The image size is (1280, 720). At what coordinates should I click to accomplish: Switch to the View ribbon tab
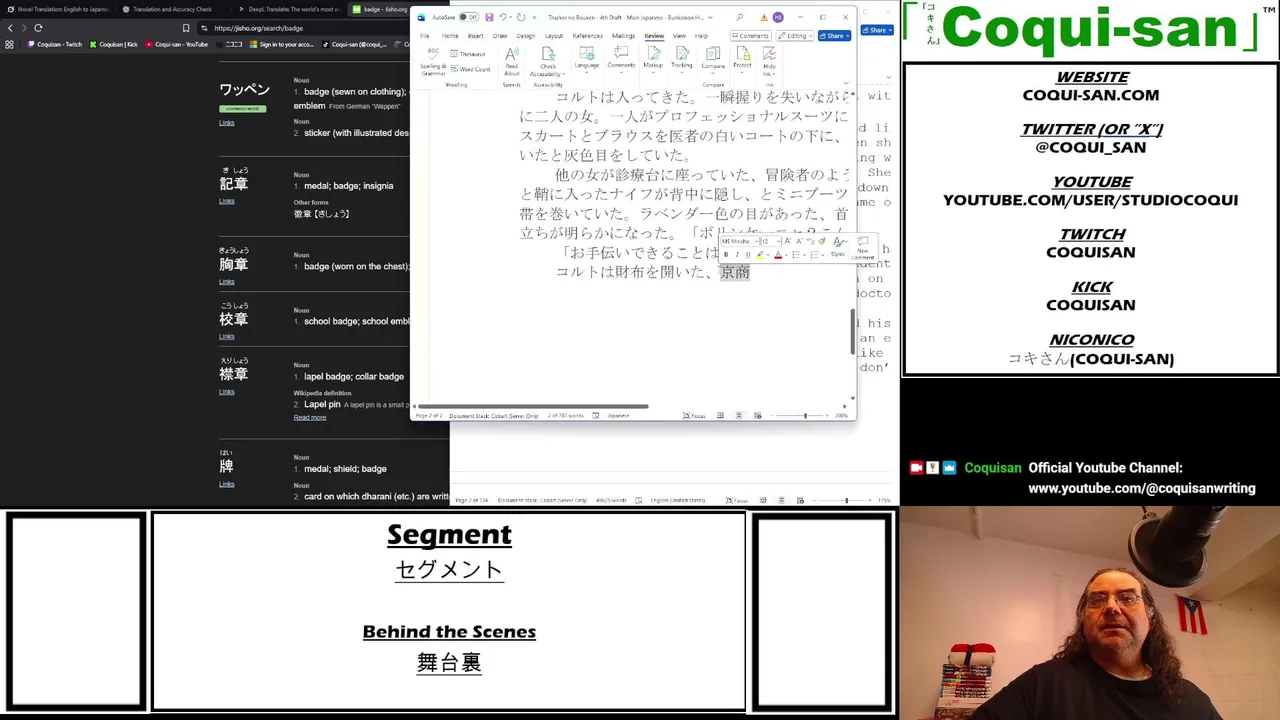click(679, 36)
